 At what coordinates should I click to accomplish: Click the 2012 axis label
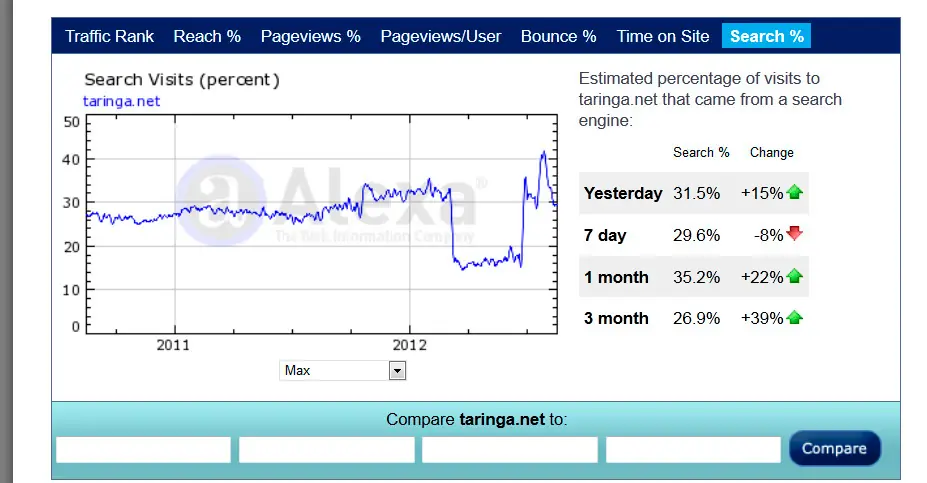409,345
